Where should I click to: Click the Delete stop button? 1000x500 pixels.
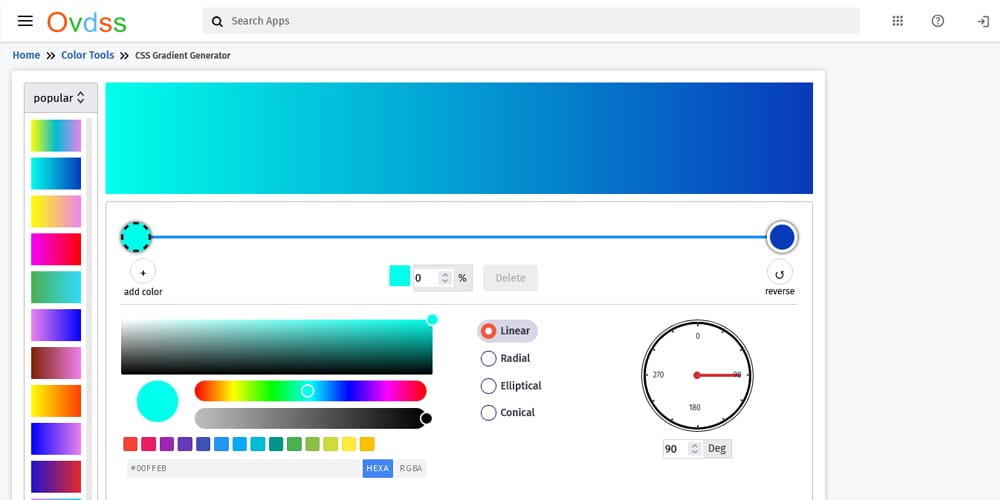point(510,278)
